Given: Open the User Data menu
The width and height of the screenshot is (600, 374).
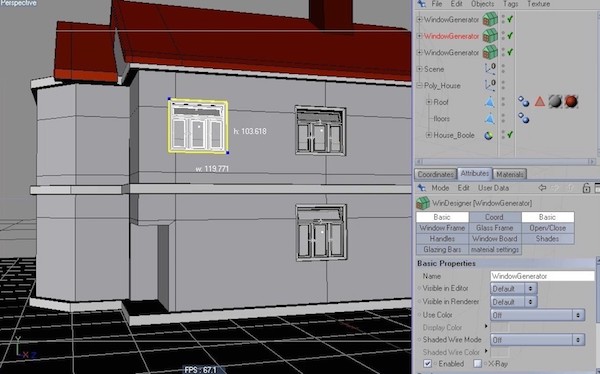Looking at the screenshot, I should coord(493,188).
